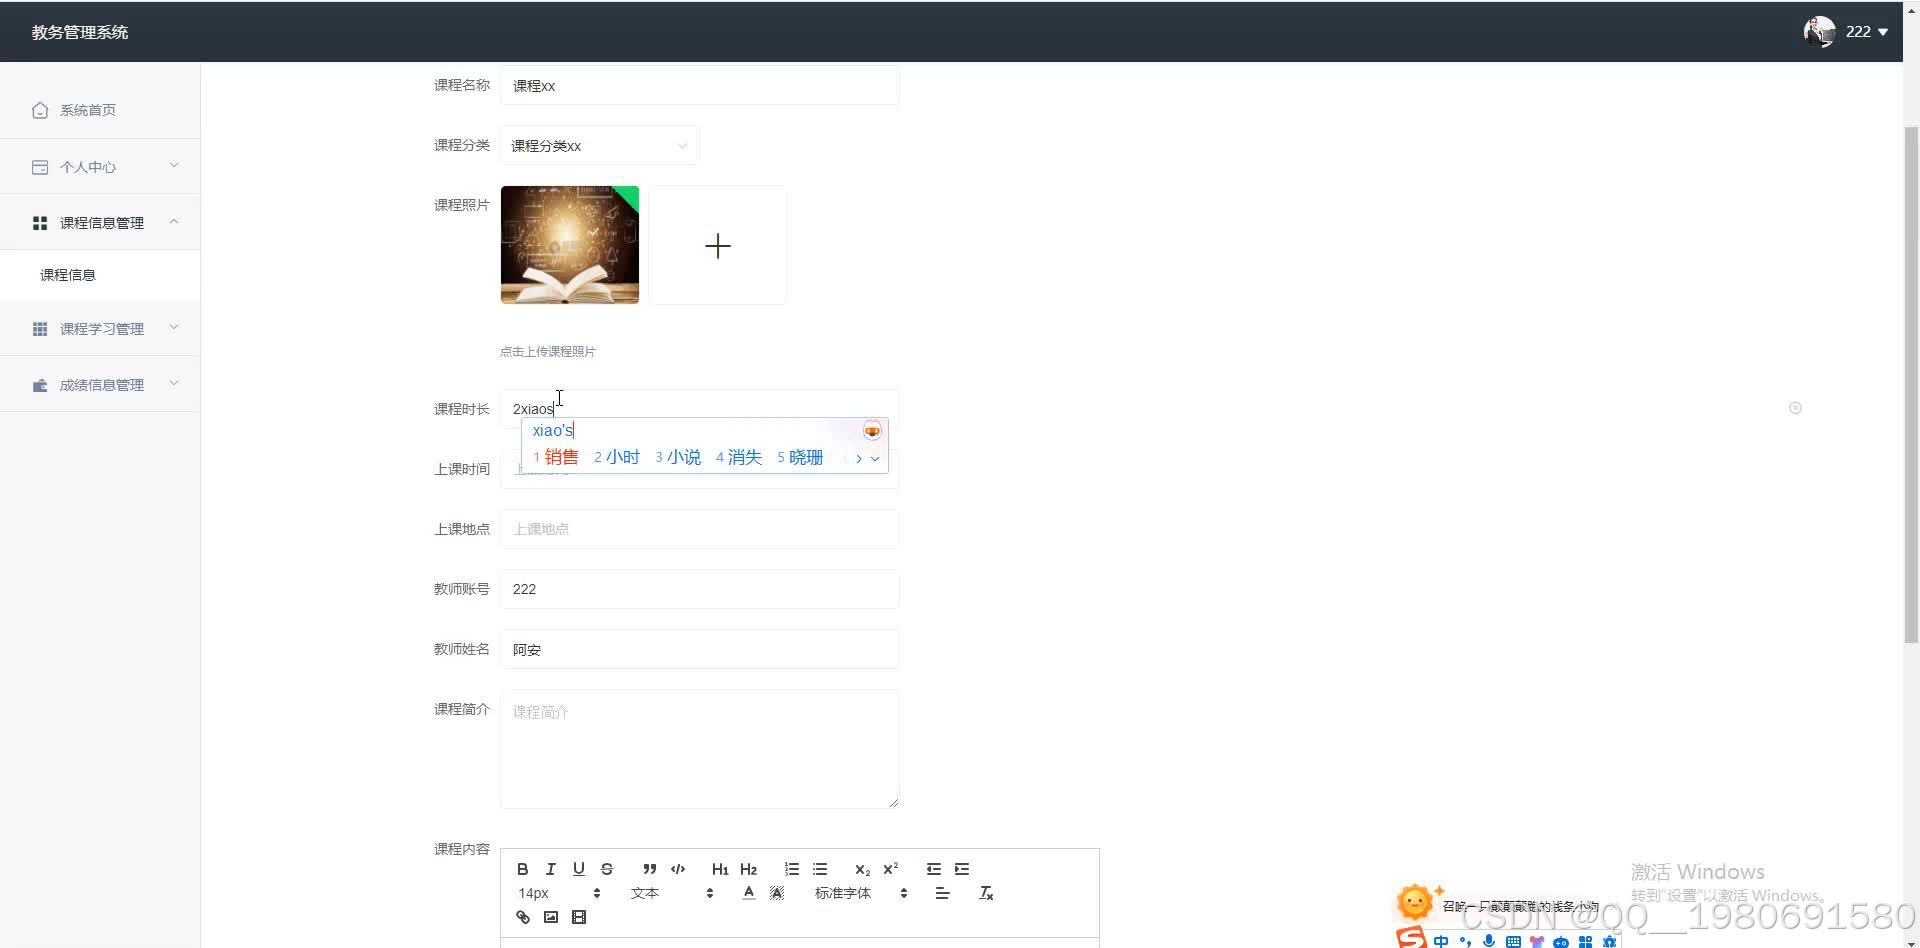The height and width of the screenshot is (948, 1920).
Task: Focus the 上课地点 input field
Action: pyautogui.click(x=700, y=529)
